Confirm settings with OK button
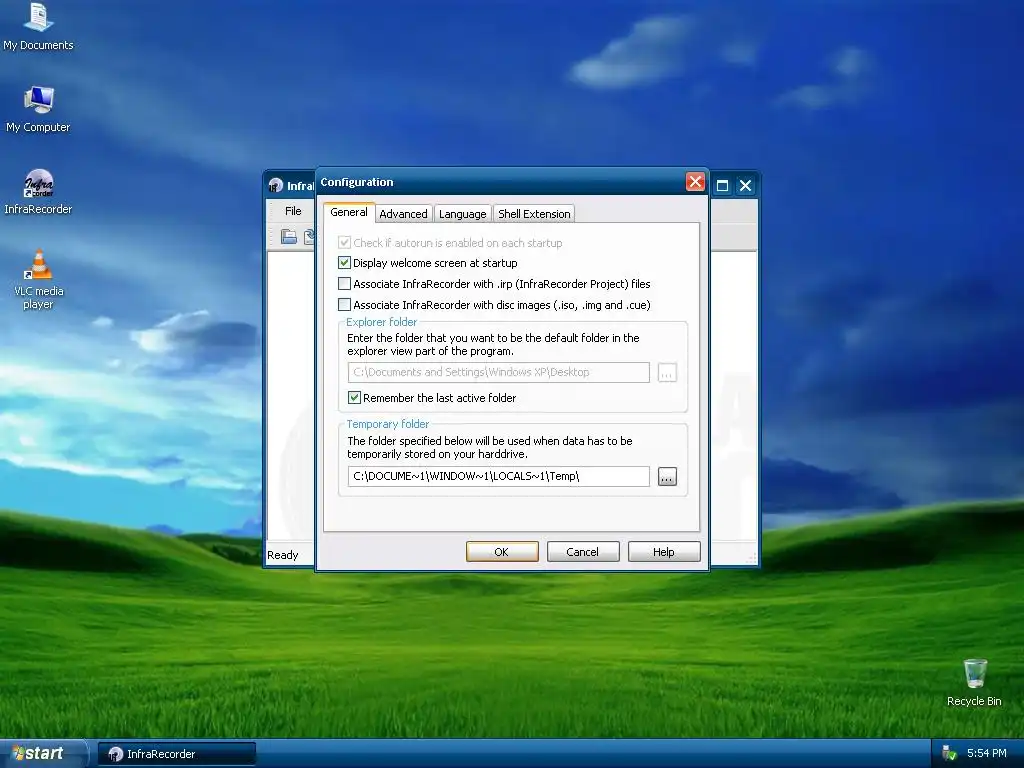This screenshot has height=768, width=1024. coord(502,552)
